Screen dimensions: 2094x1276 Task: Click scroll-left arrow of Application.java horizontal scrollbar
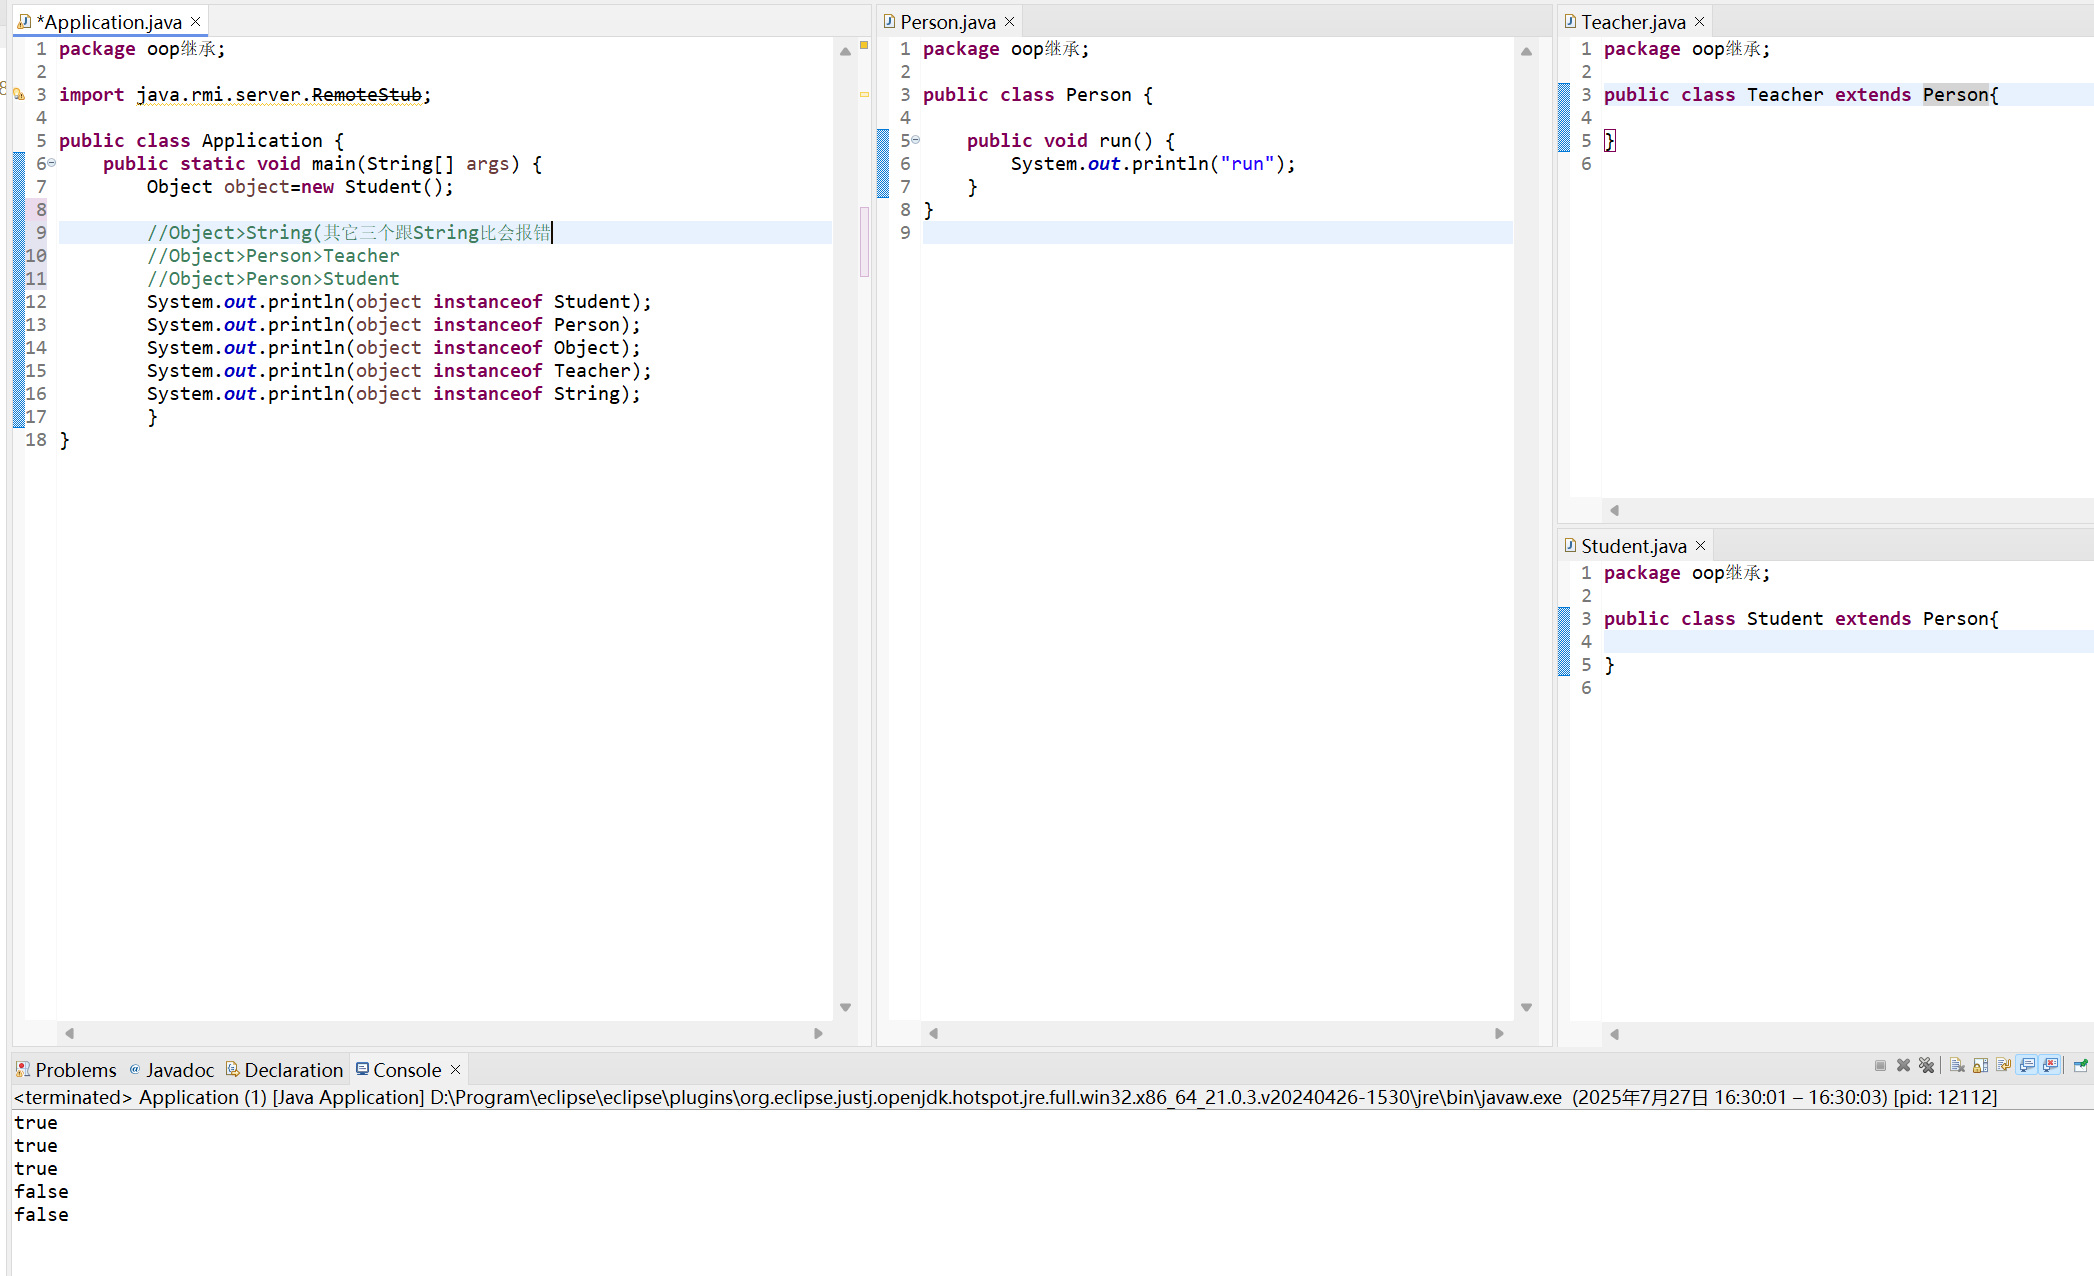pos(69,1033)
